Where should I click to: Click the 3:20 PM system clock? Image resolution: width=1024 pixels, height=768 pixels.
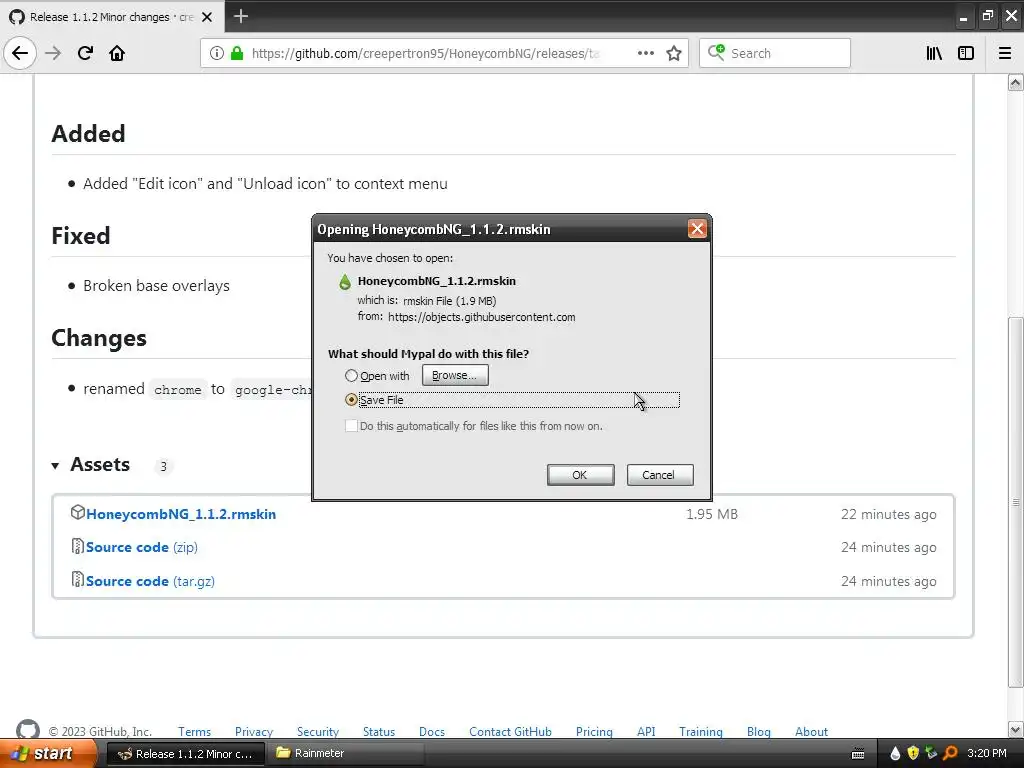[987, 753]
